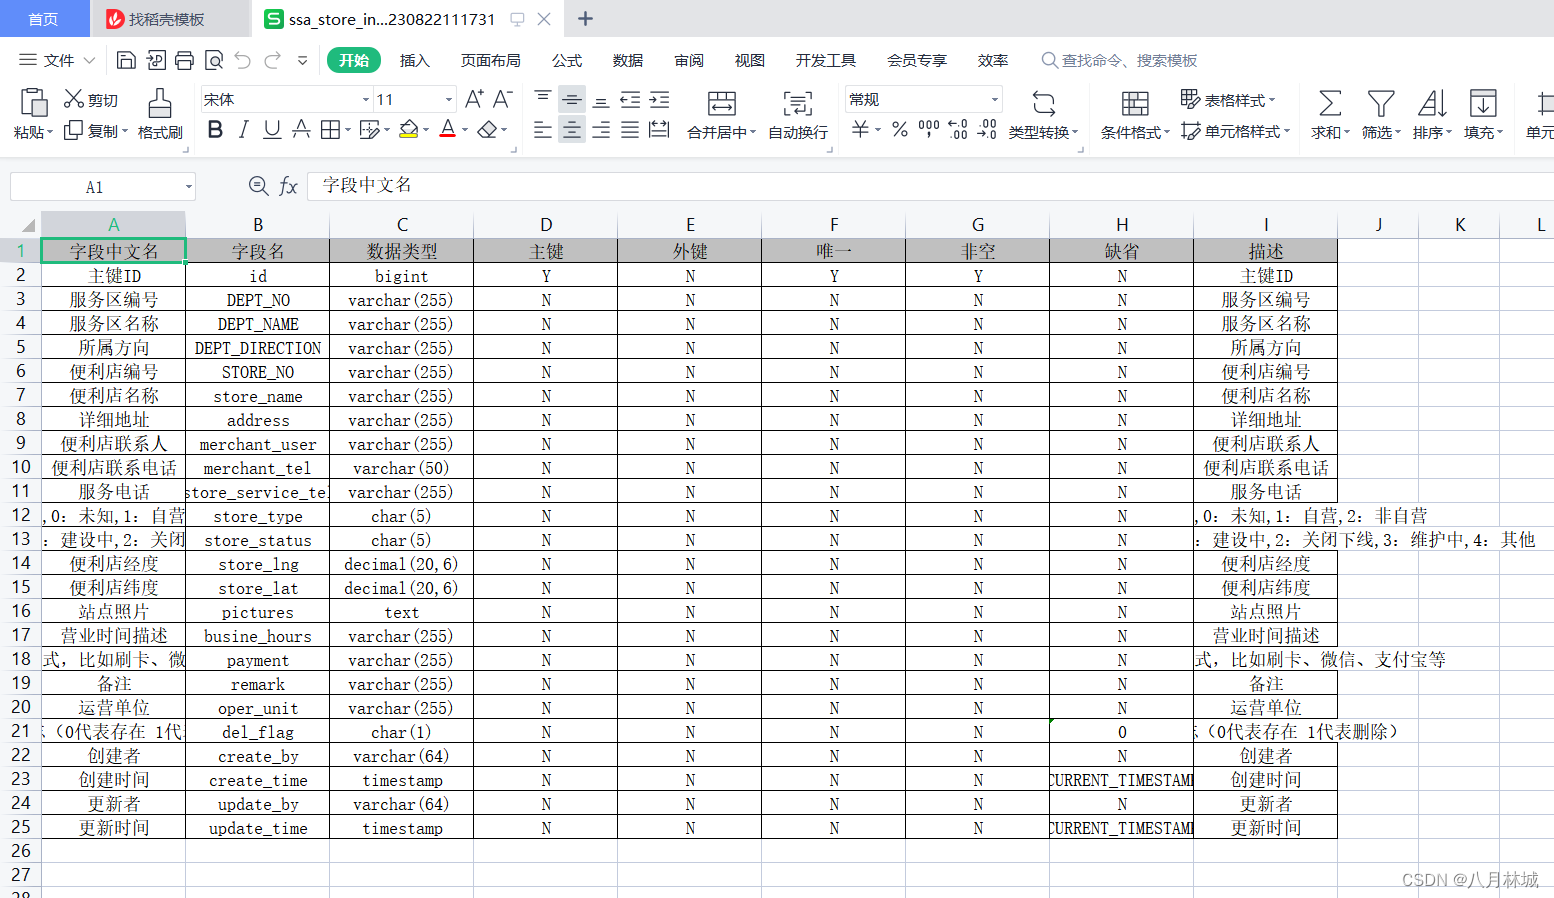The image size is (1554, 898).
Task: Click increase decimal places icon
Action: click(958, 129)
